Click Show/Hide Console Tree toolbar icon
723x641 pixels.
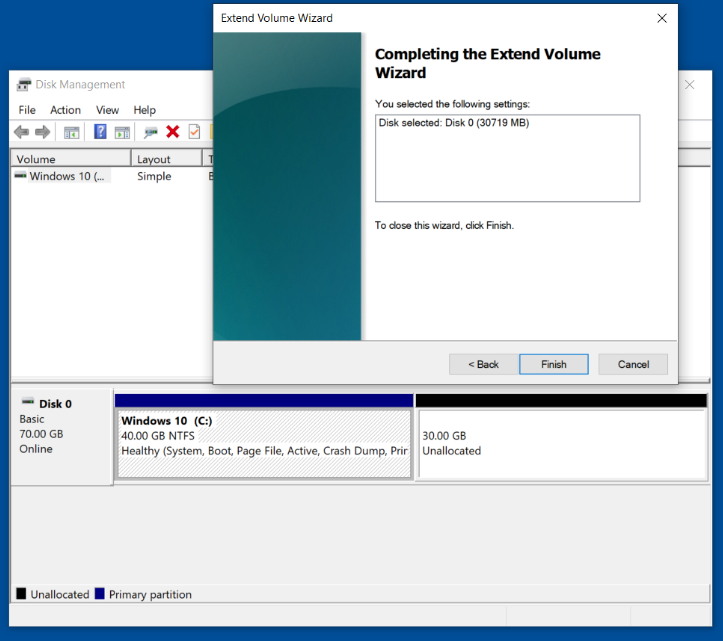coord(72,132)
